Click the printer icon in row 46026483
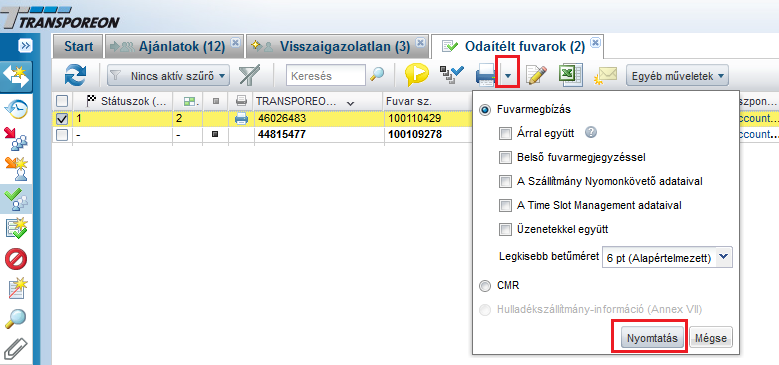The height and width of the screenshot is (365, 779). point(241,119)
